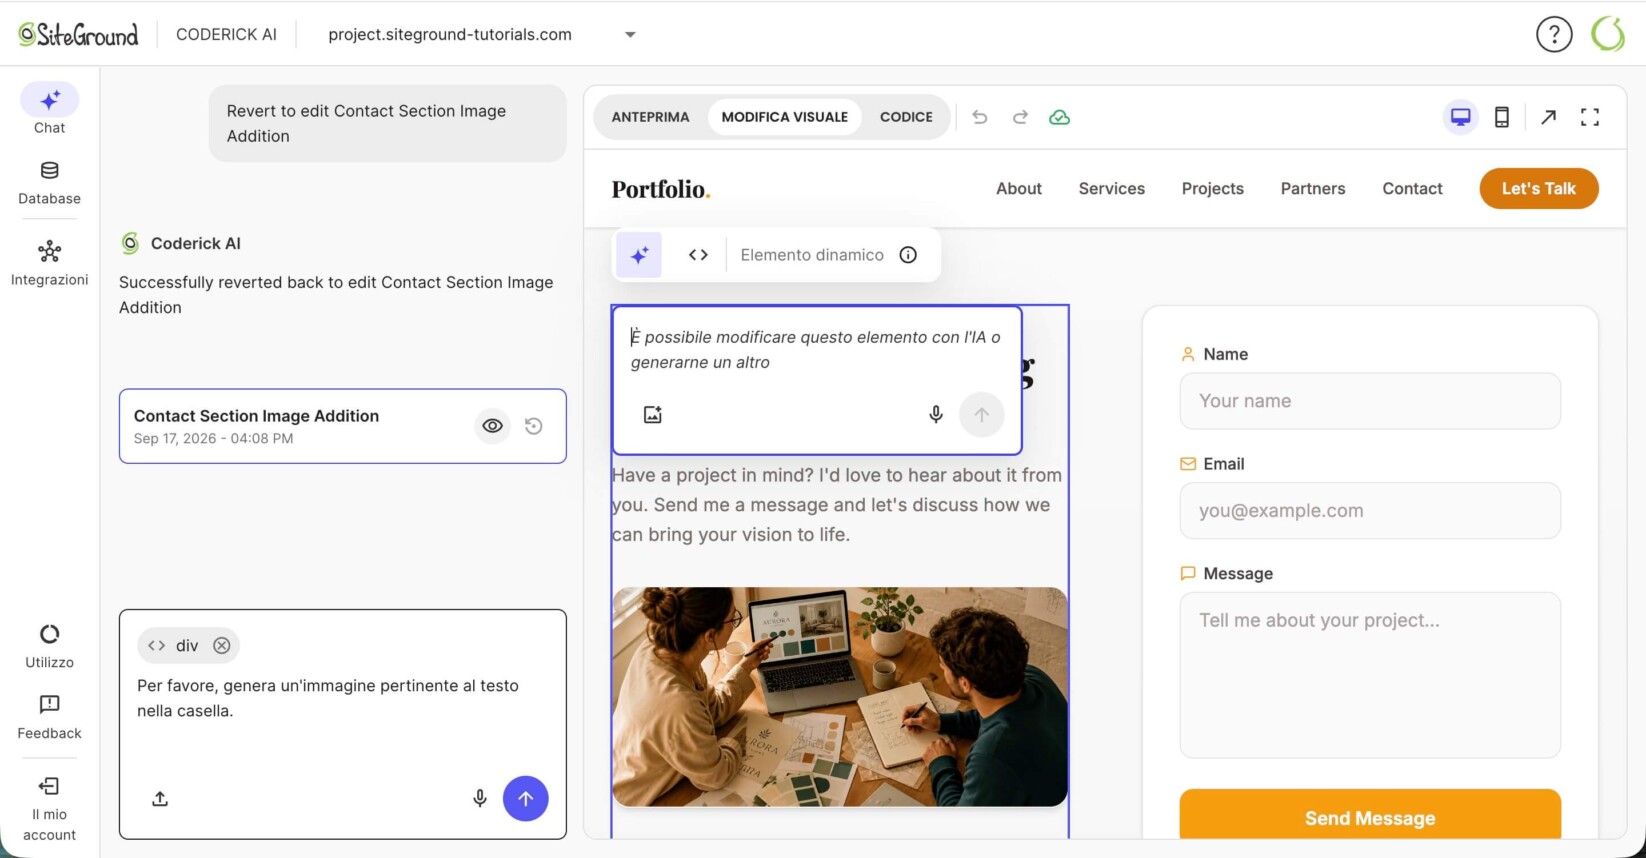Image resolution: width=1646 pixels, height=858 pixels.
Task: Open the Database section
Action: [x=49, y=183]
